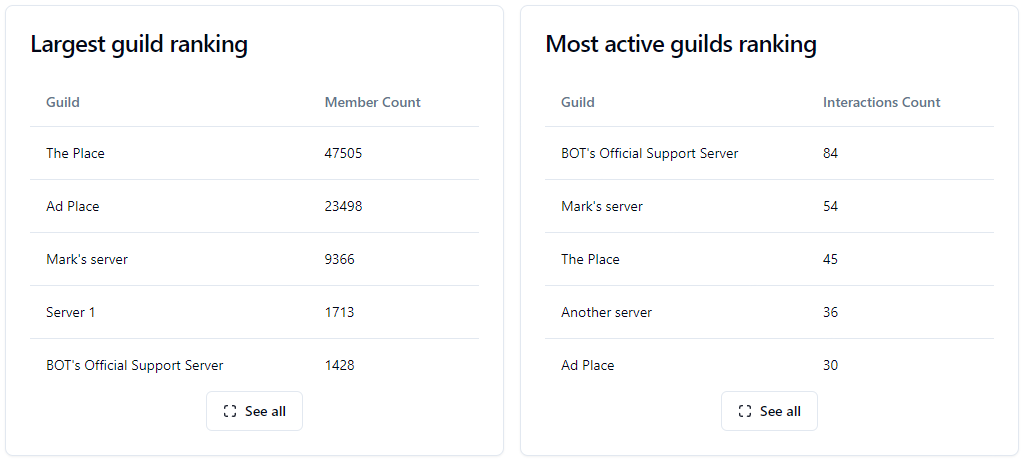
Task: Click the Most active guilds ranking title
Action: point(681,44)
